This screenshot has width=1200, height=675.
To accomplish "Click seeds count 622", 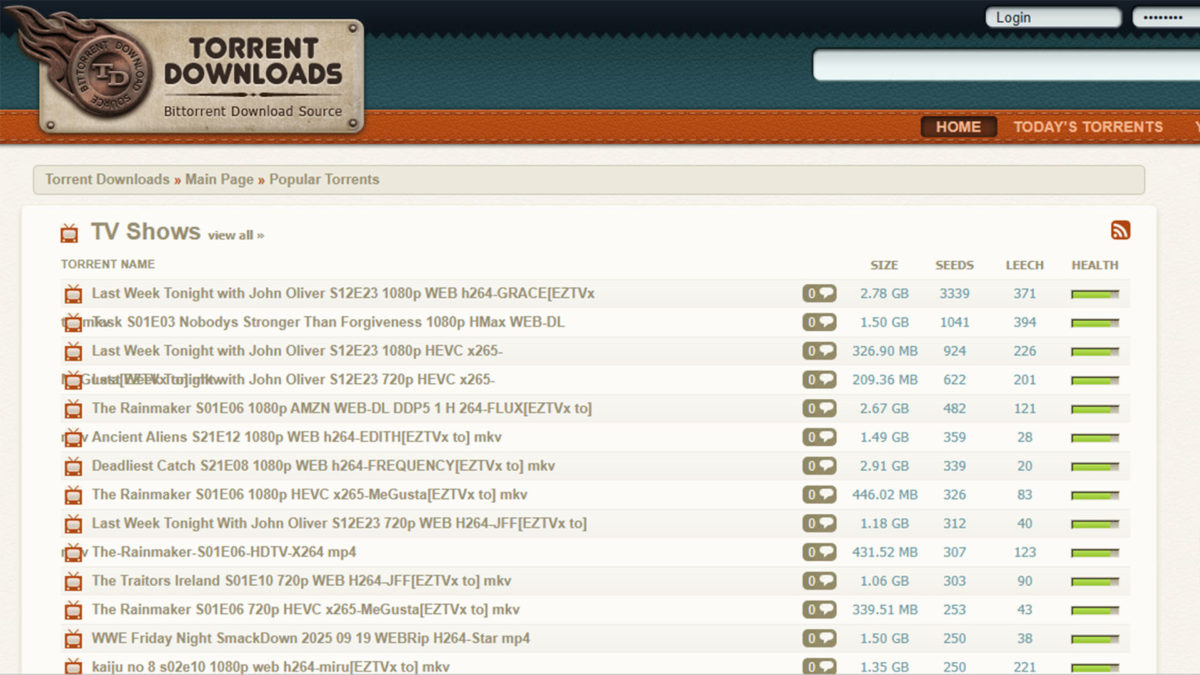I will (955, 380).
